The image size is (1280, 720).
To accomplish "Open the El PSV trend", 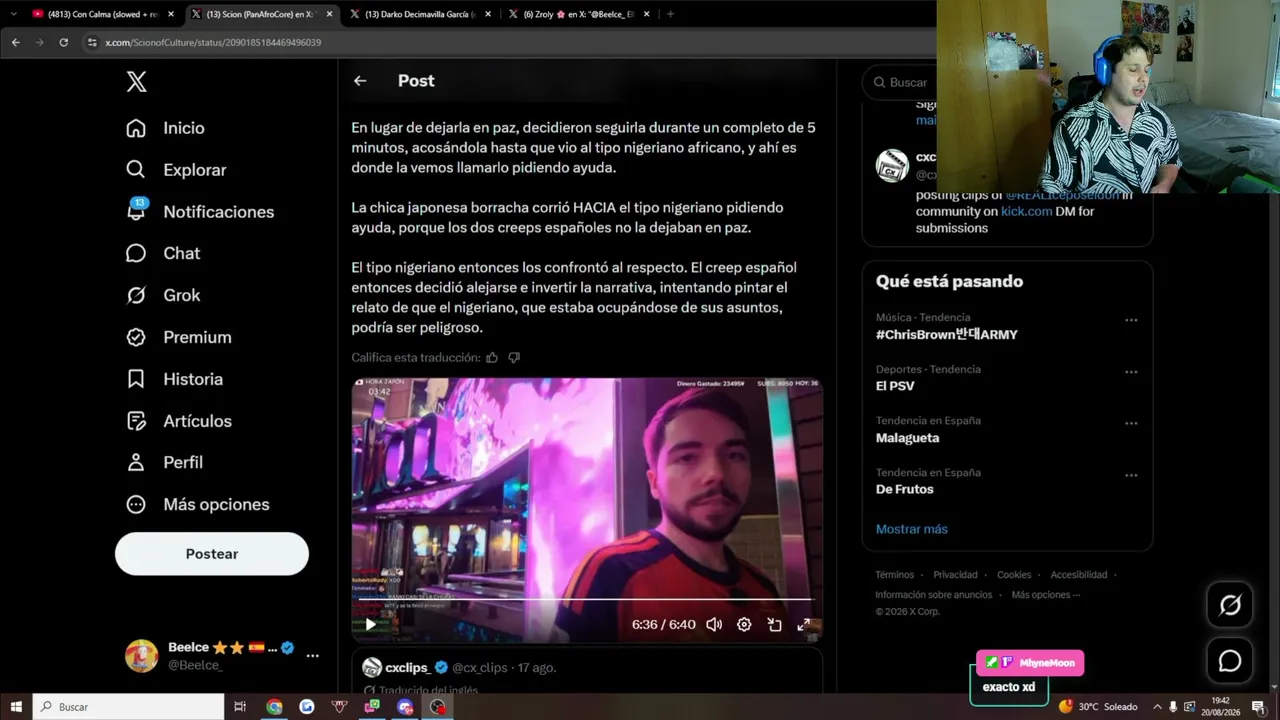I will click(895, 386).
